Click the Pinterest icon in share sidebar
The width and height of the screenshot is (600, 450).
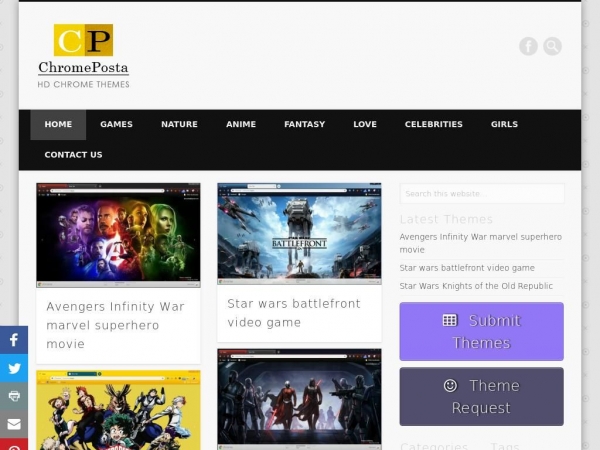pos(14,446)
